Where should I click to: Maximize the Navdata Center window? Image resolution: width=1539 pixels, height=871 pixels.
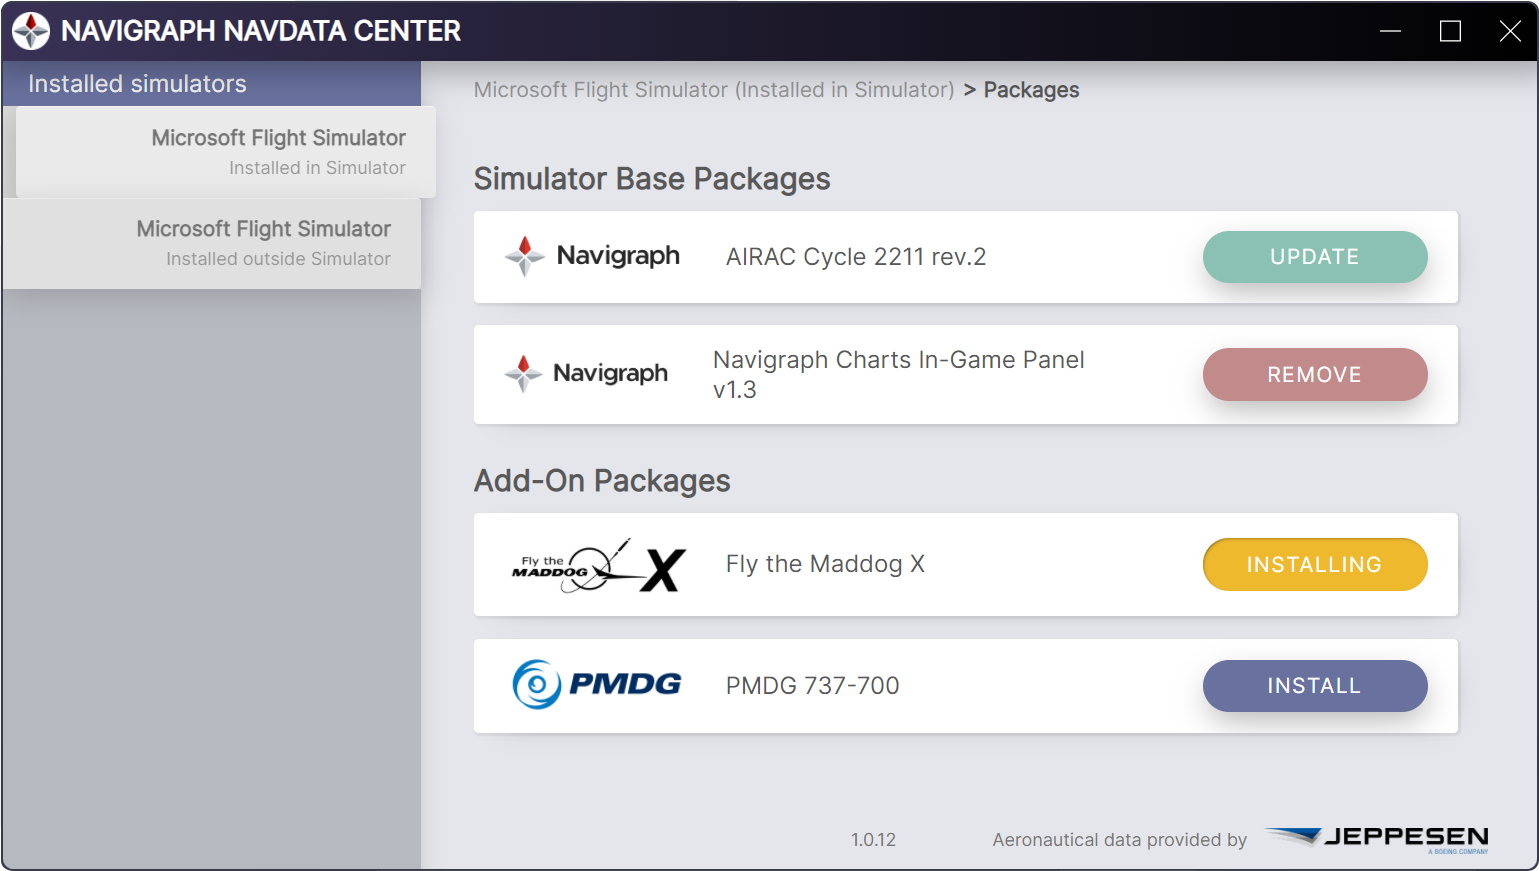point(1450,31)
